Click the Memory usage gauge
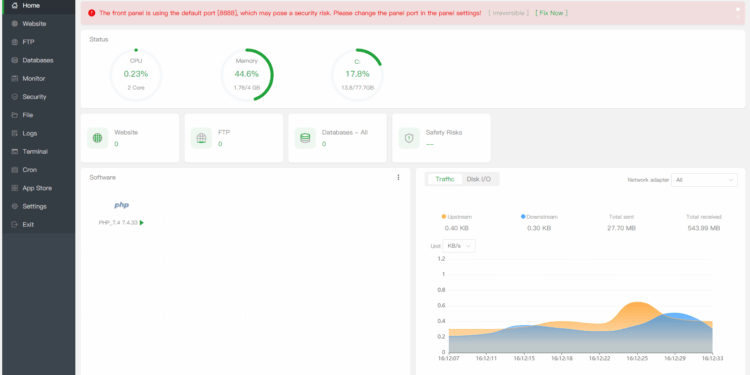The height and width of the screenshot is (375, 750). (x=246, y=75)
